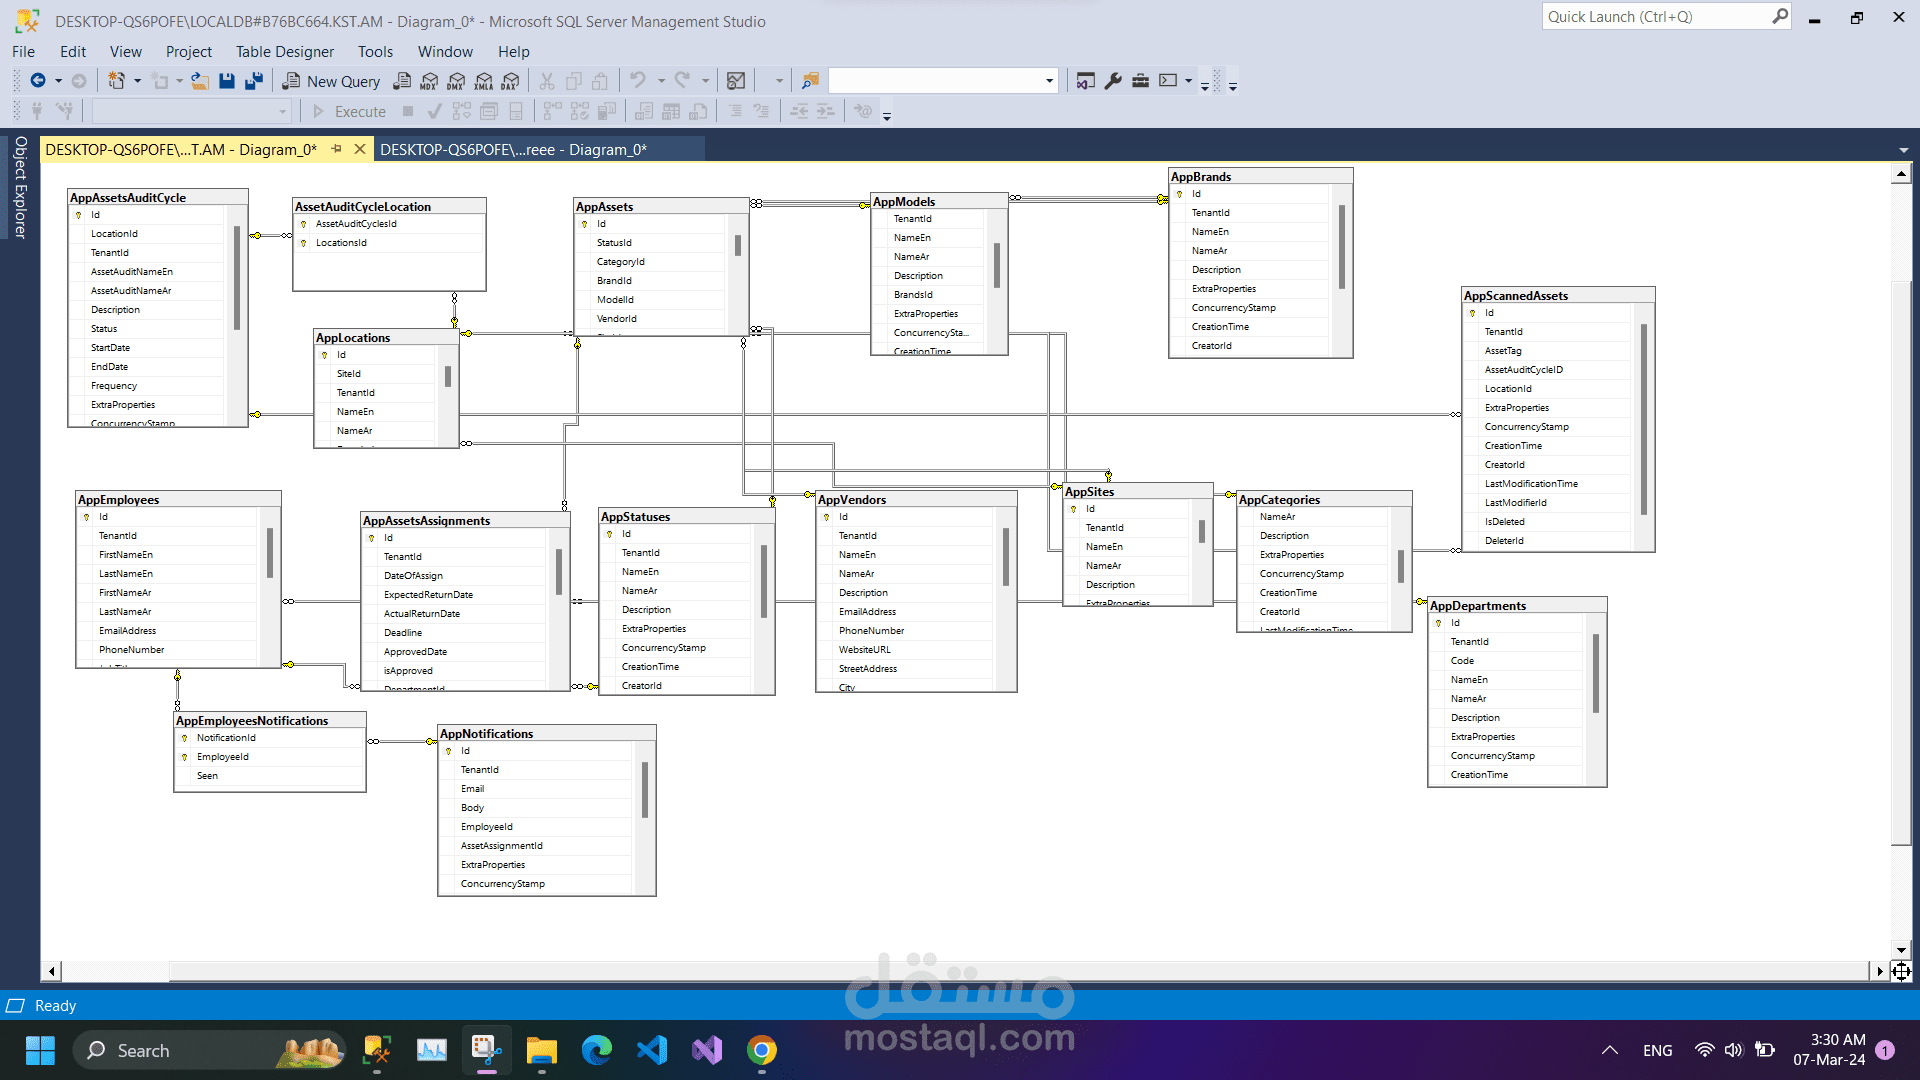Click the Visual Studio window icon left of the wrench

click(x=1085, y=81)
